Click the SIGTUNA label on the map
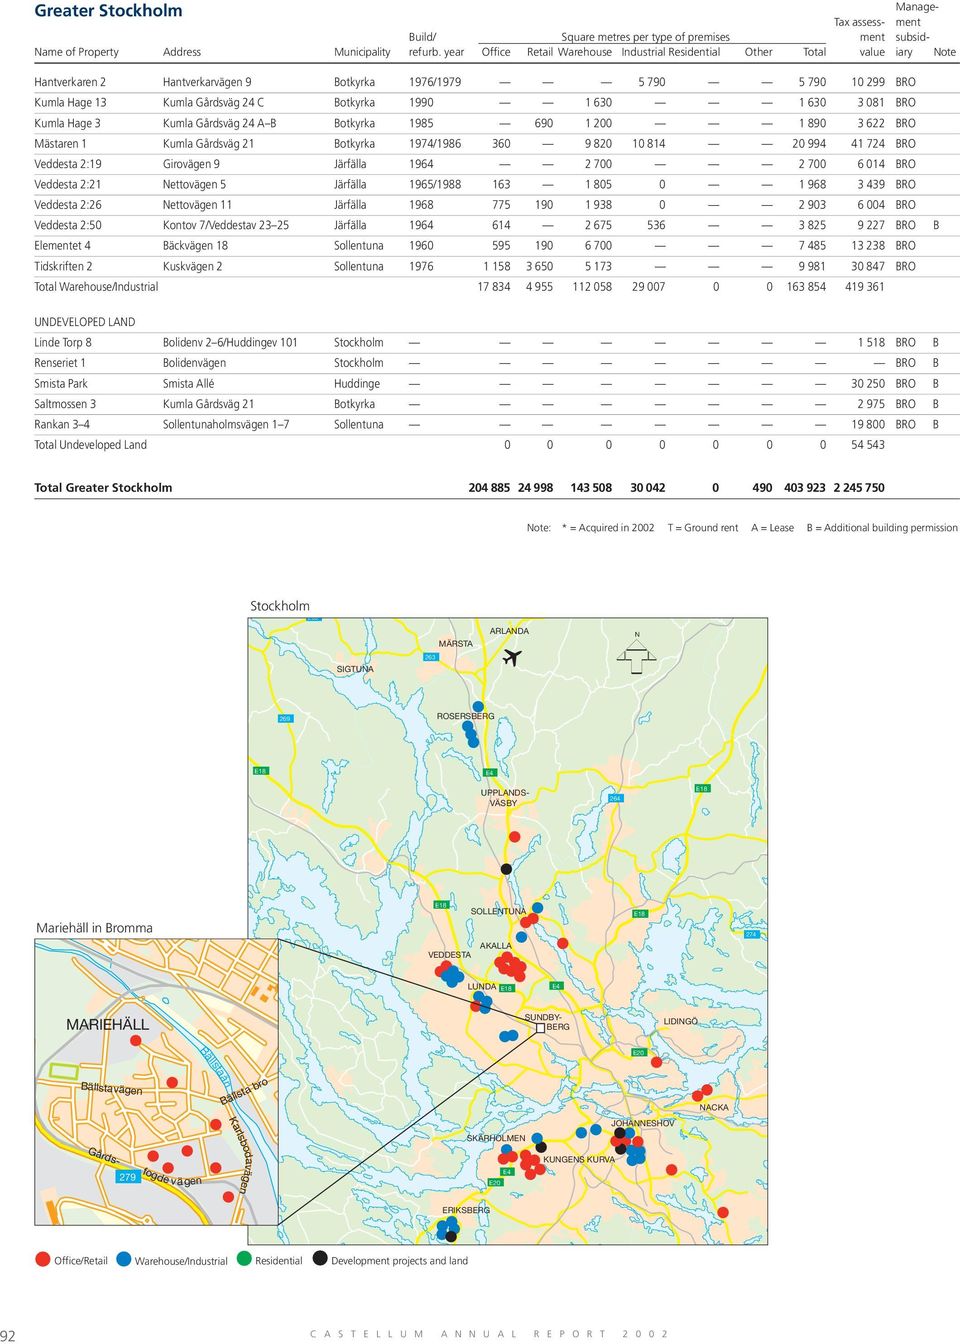Viewport: 960px width, 1344px height. (x=355, y=669)
